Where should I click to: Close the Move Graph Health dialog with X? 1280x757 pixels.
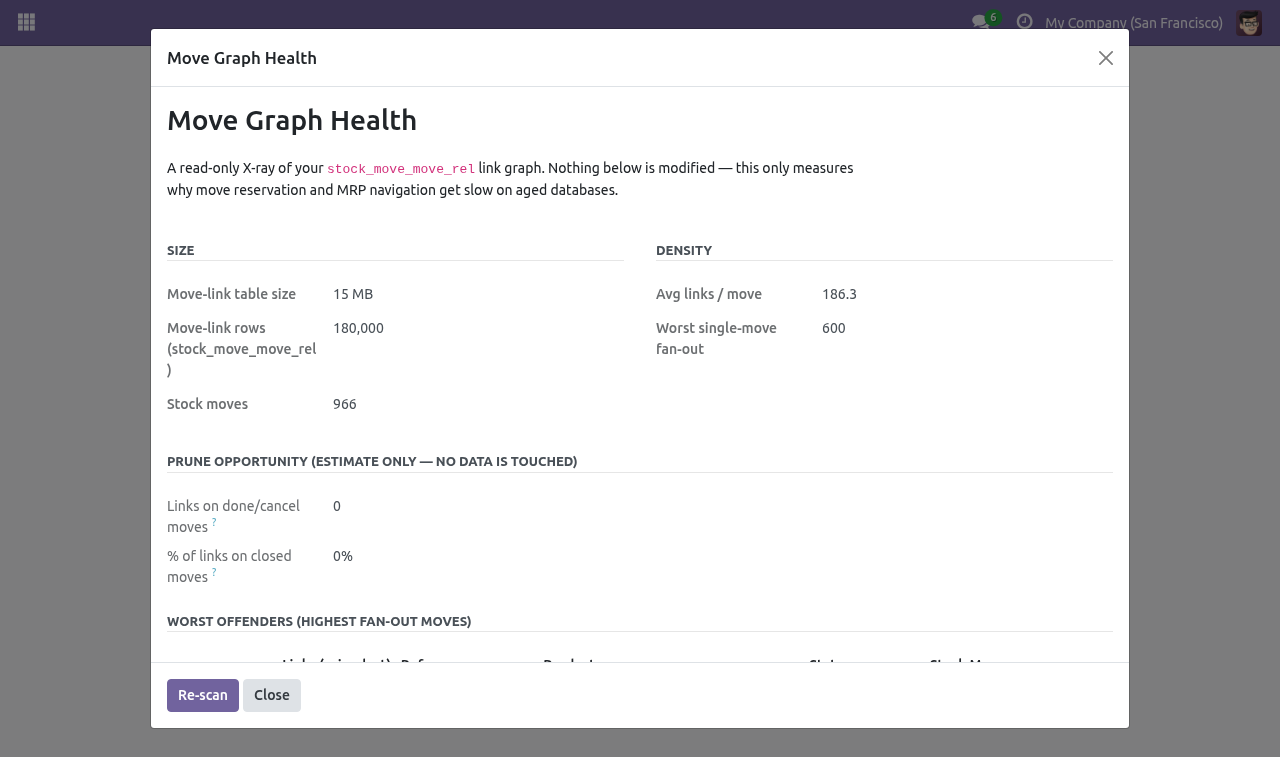[x=1106, y=58]
